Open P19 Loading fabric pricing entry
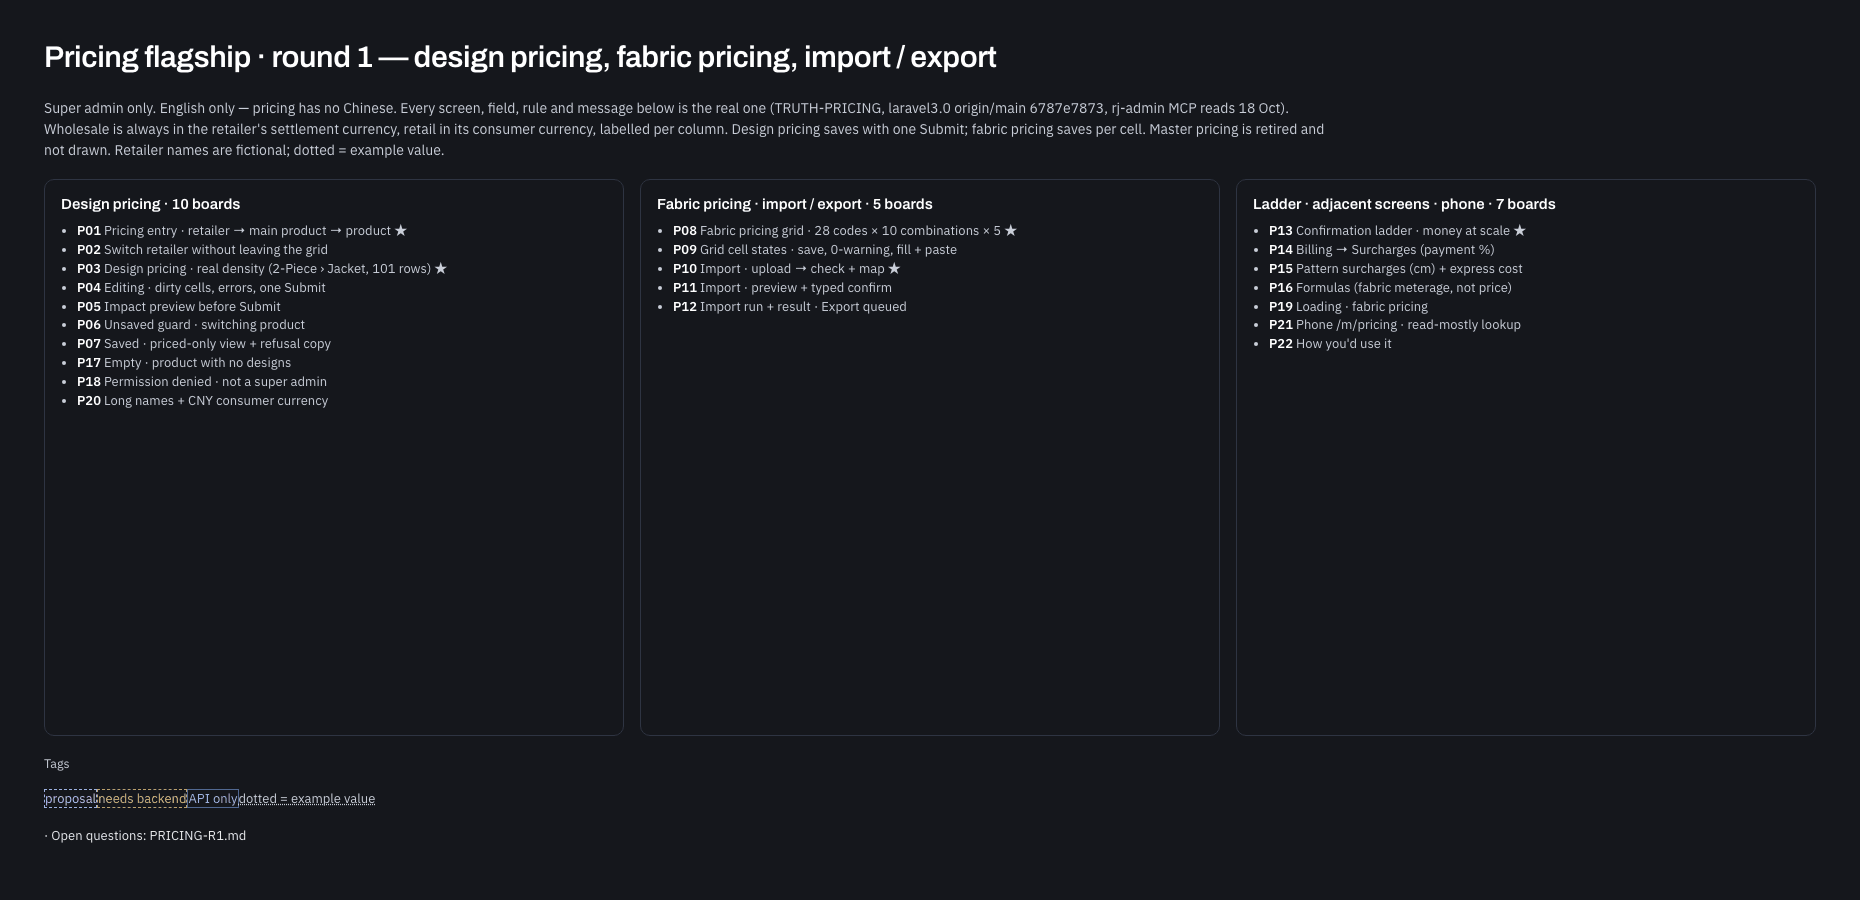 [x=1348, y=307]
